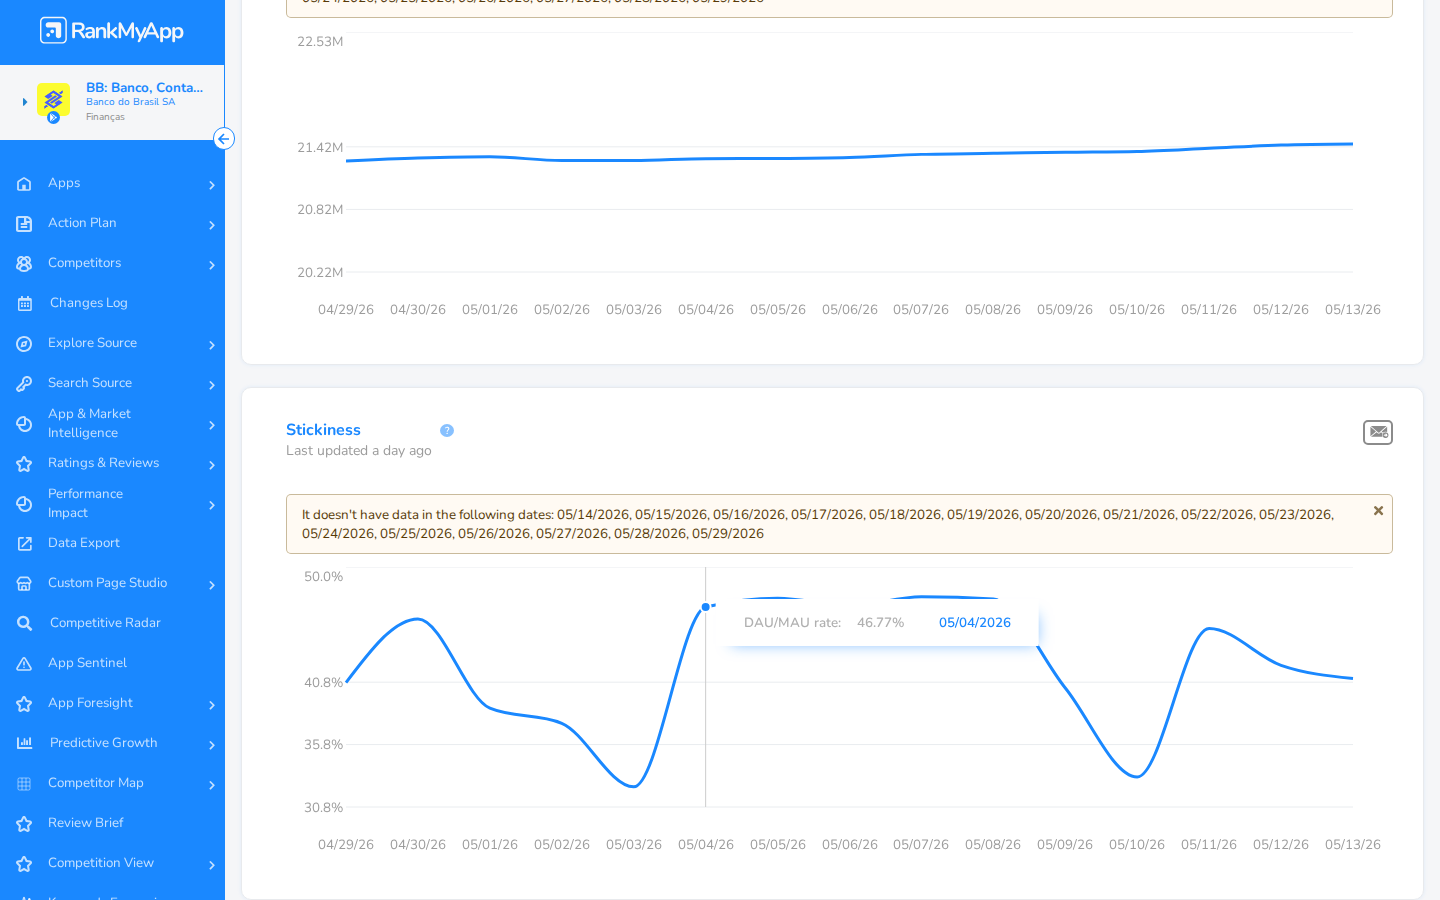This screenshot has height=900, width=1440.
Task: Click the Banco do Brasil SA publisher text
Action: tap(130, 102)
